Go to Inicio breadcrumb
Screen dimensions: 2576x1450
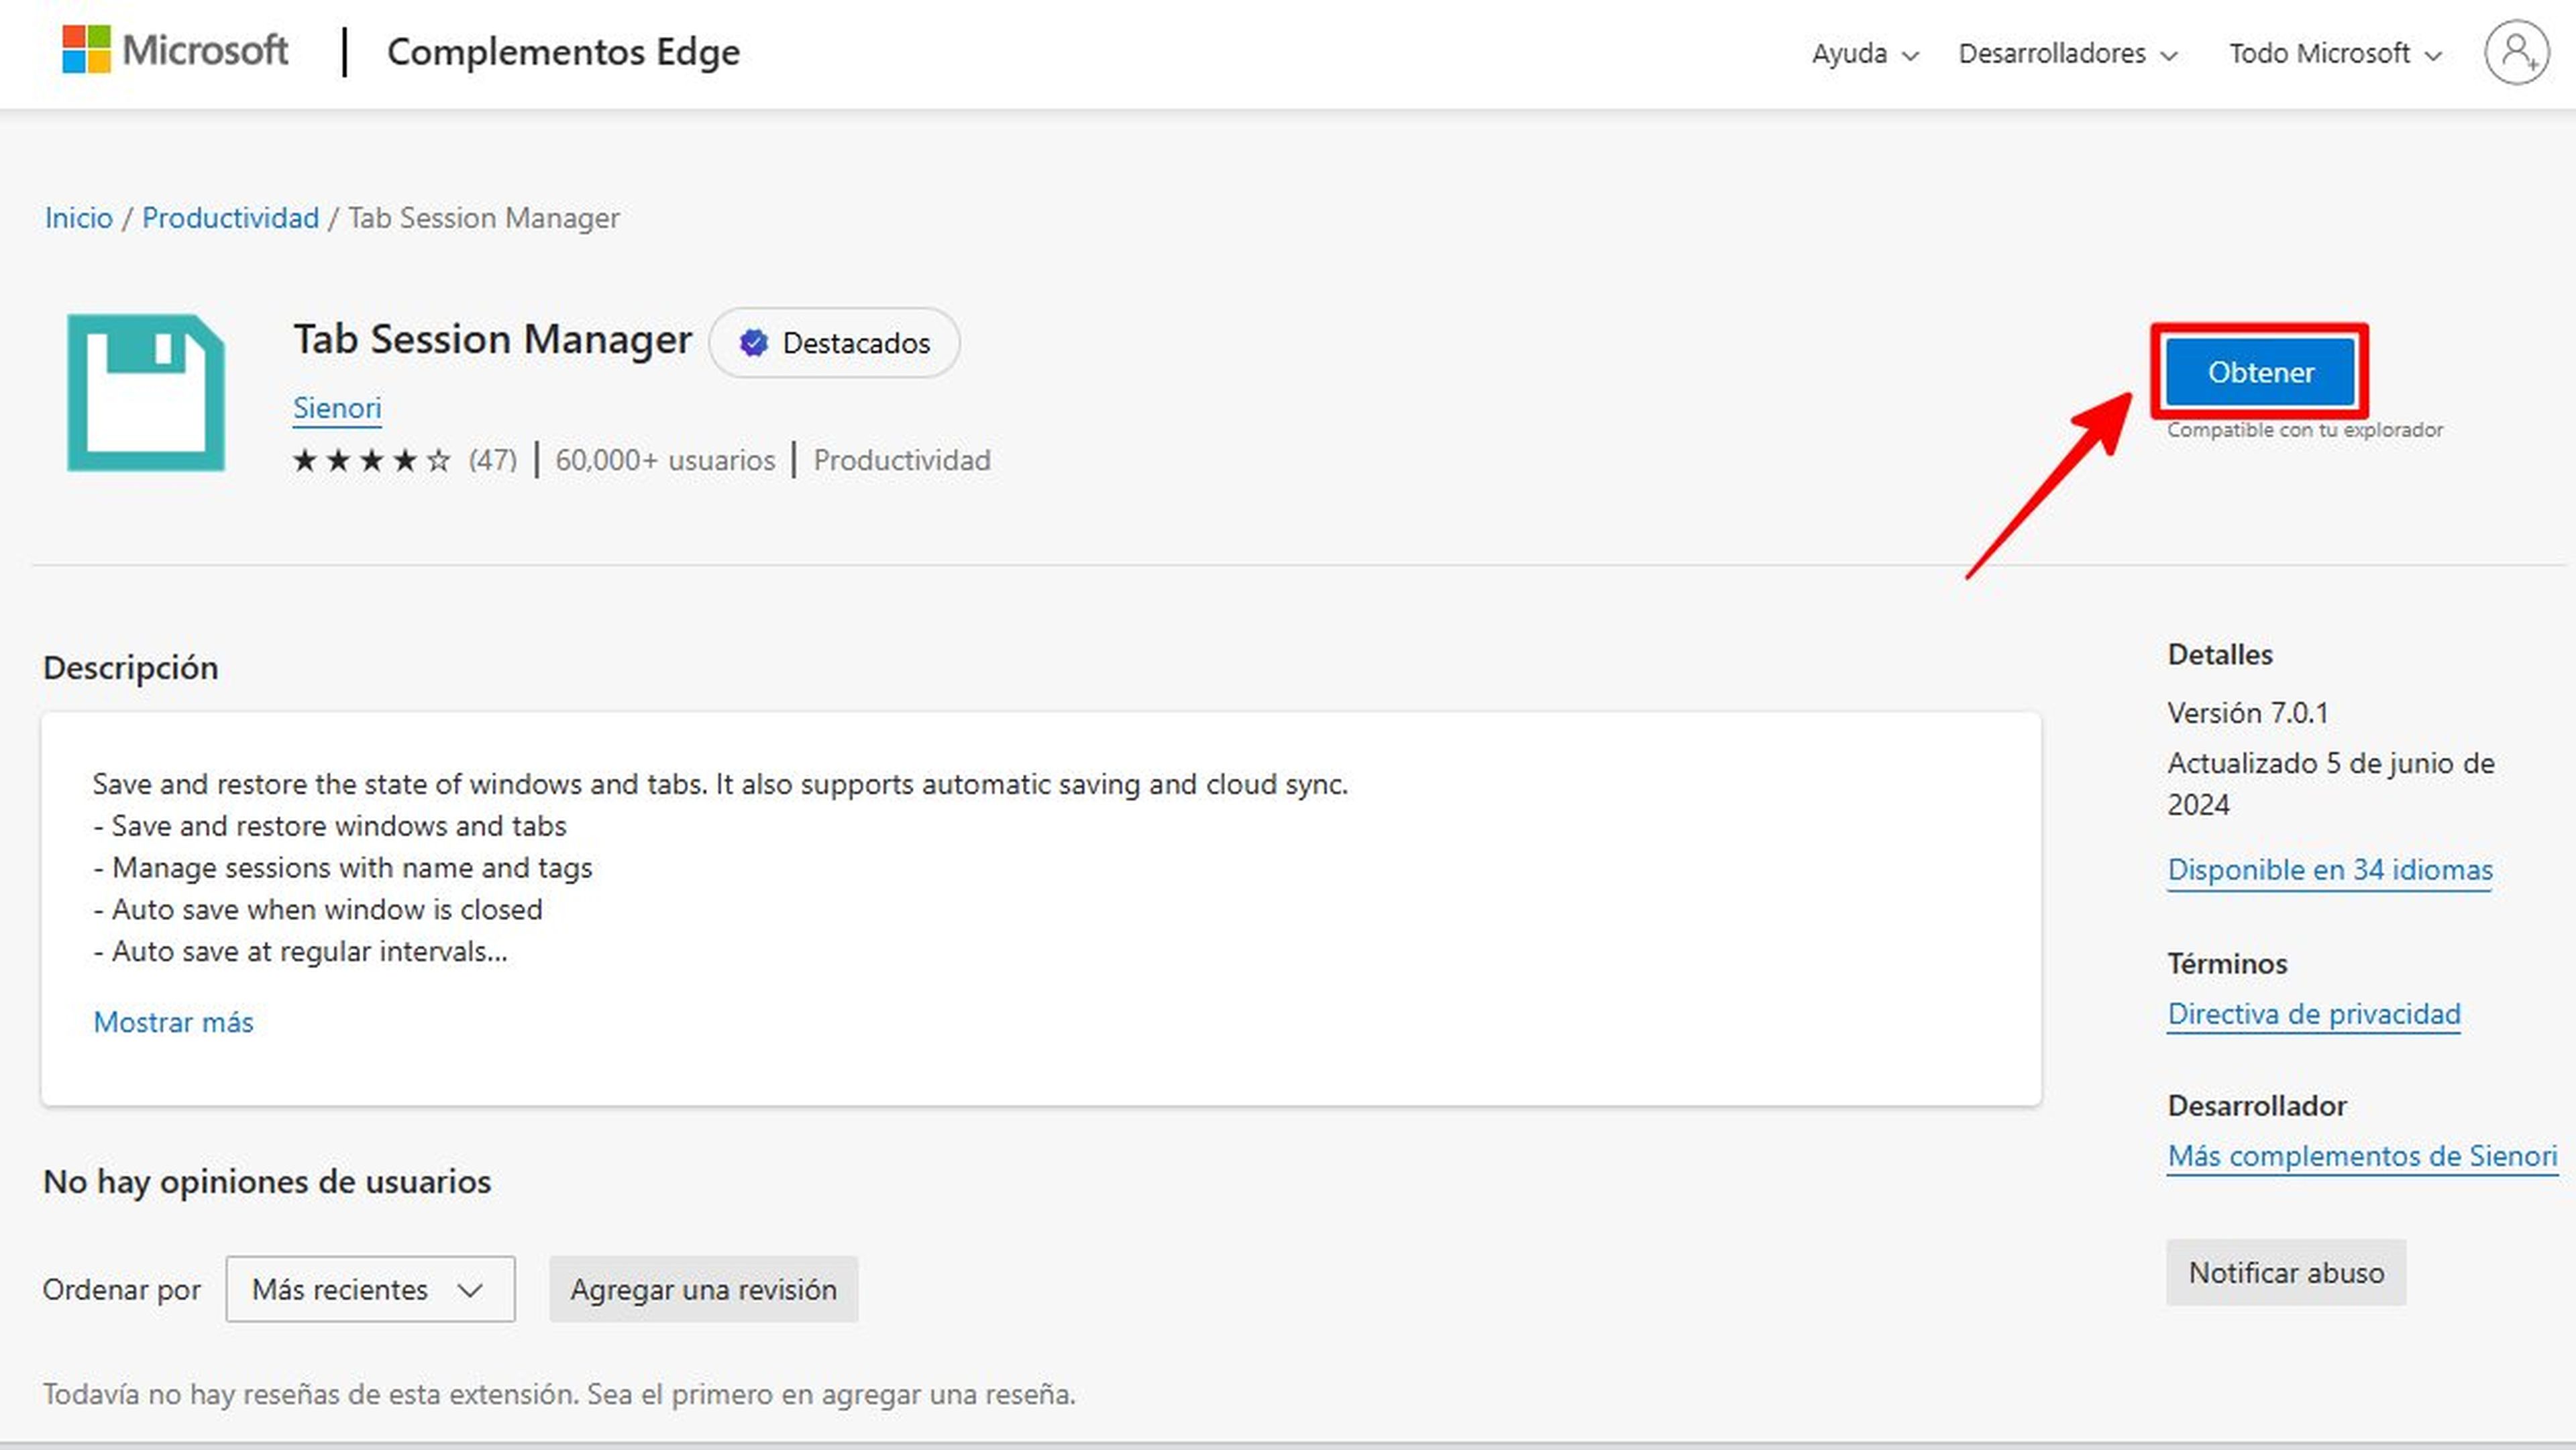point(79,218)
